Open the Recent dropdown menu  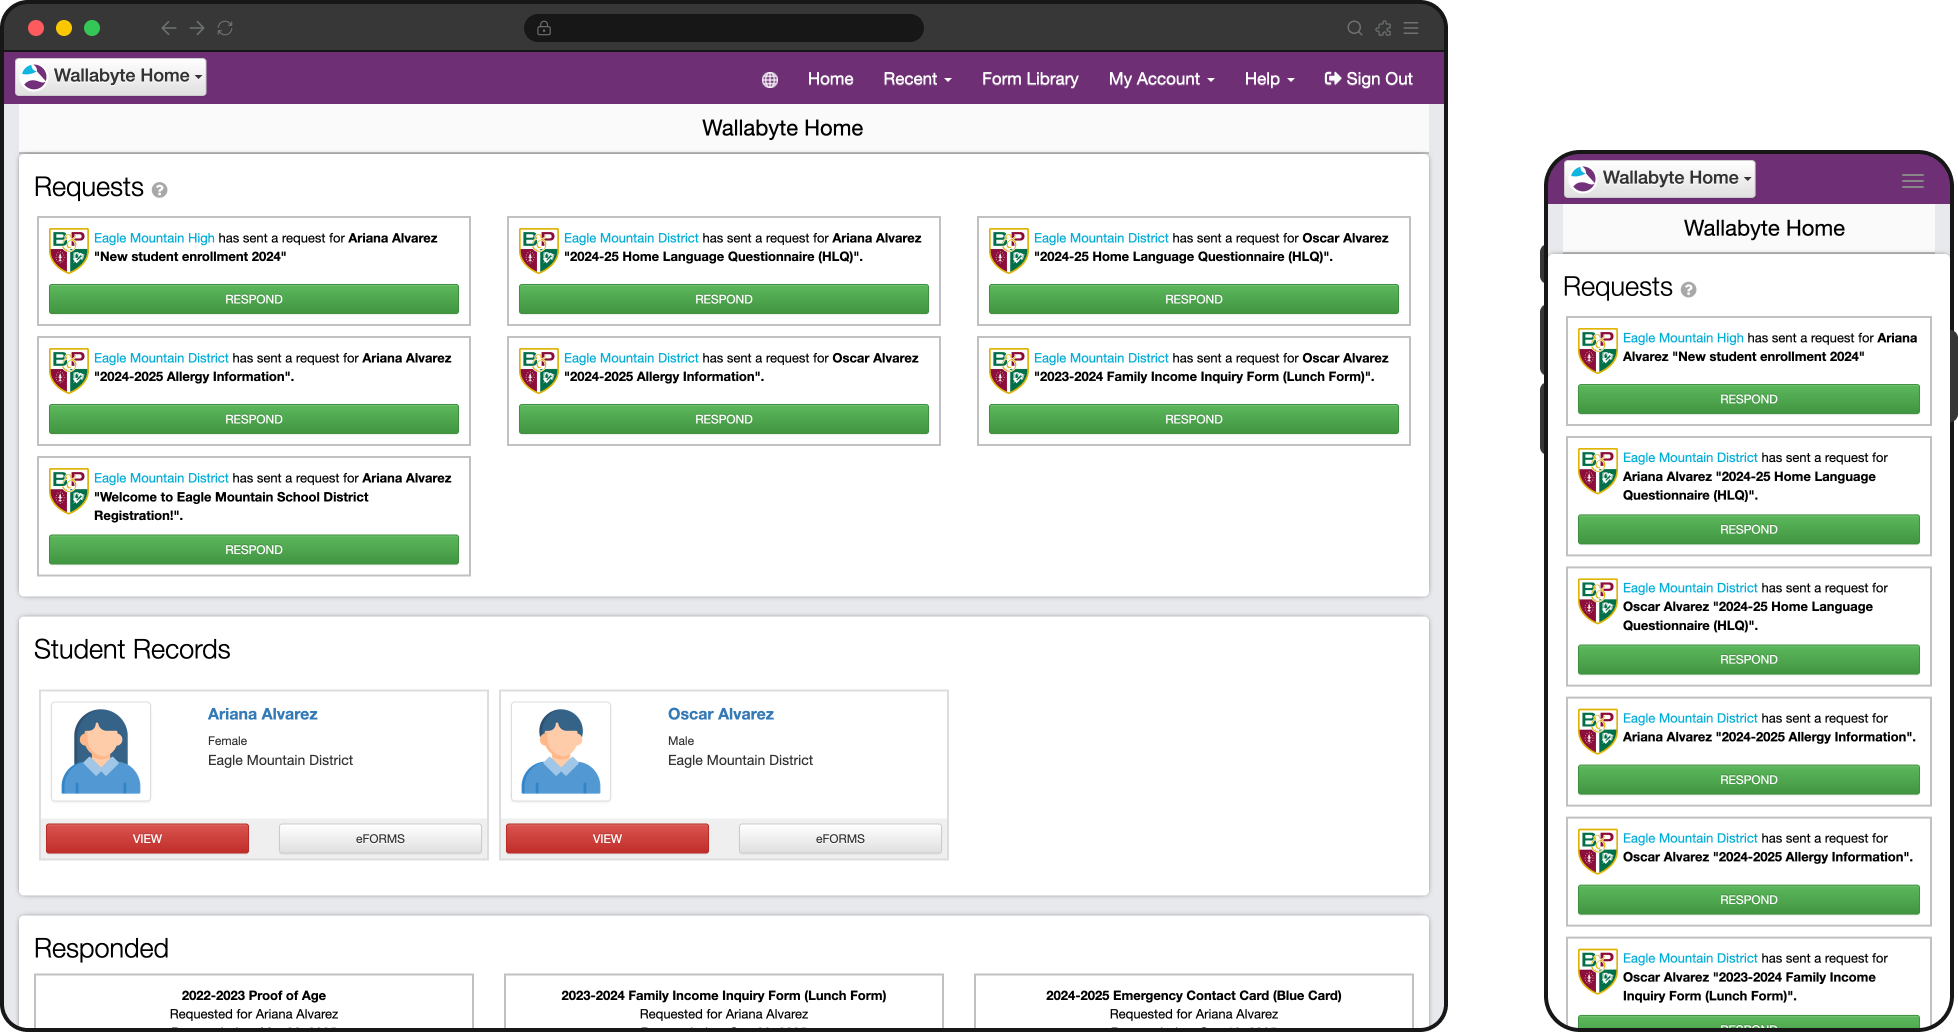[916, 79]
